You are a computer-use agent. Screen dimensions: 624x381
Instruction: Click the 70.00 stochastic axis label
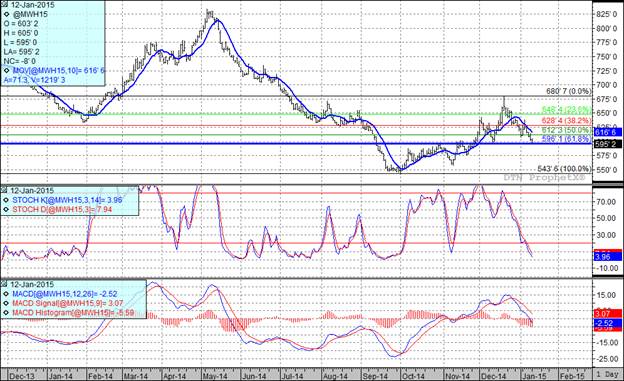pyautogui.click(x=607, y=202)
